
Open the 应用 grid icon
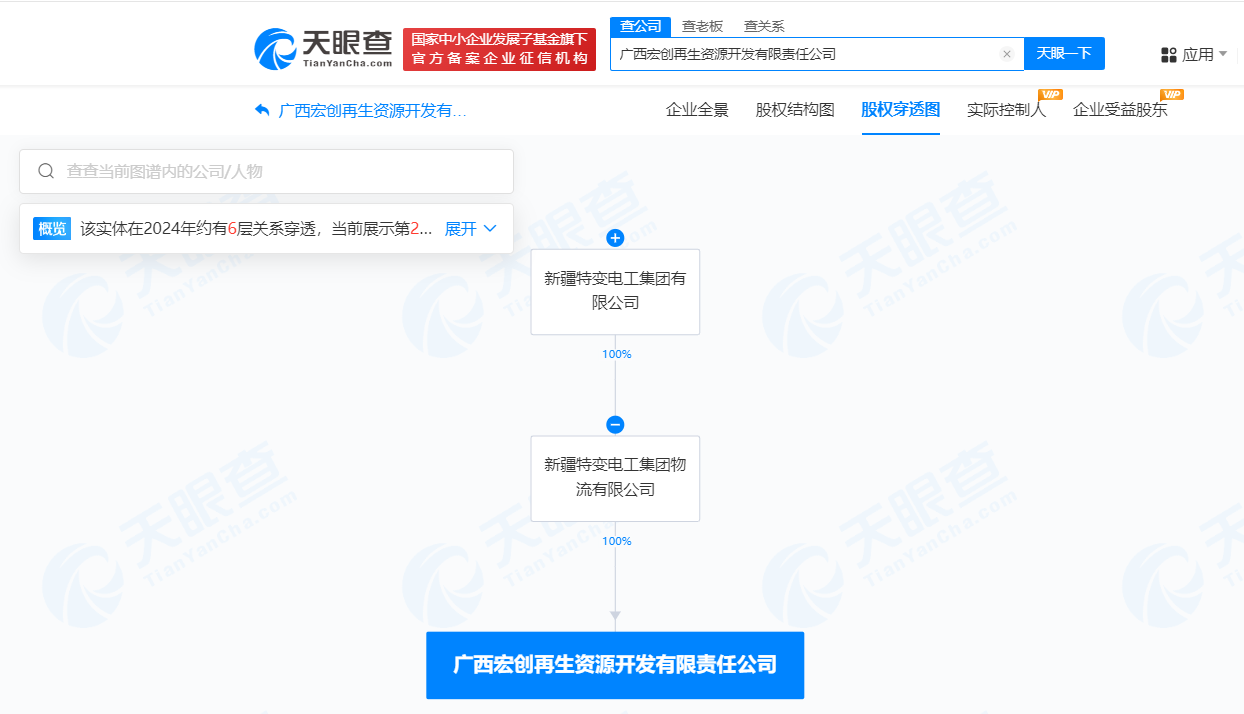tap(1168, 54)
